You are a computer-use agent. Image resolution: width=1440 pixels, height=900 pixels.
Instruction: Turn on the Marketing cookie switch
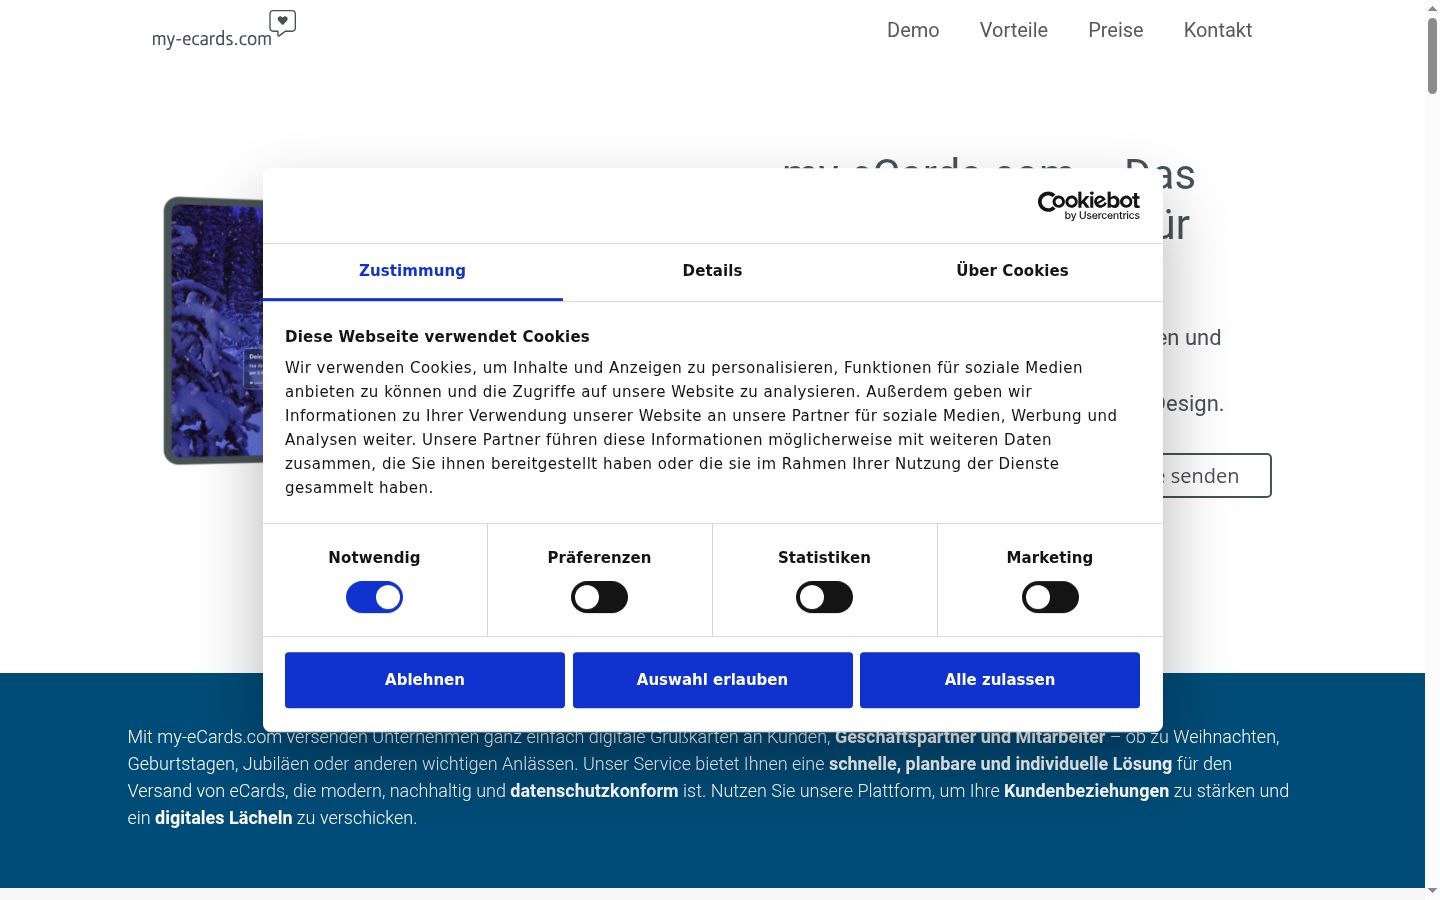click(1050, 597)
